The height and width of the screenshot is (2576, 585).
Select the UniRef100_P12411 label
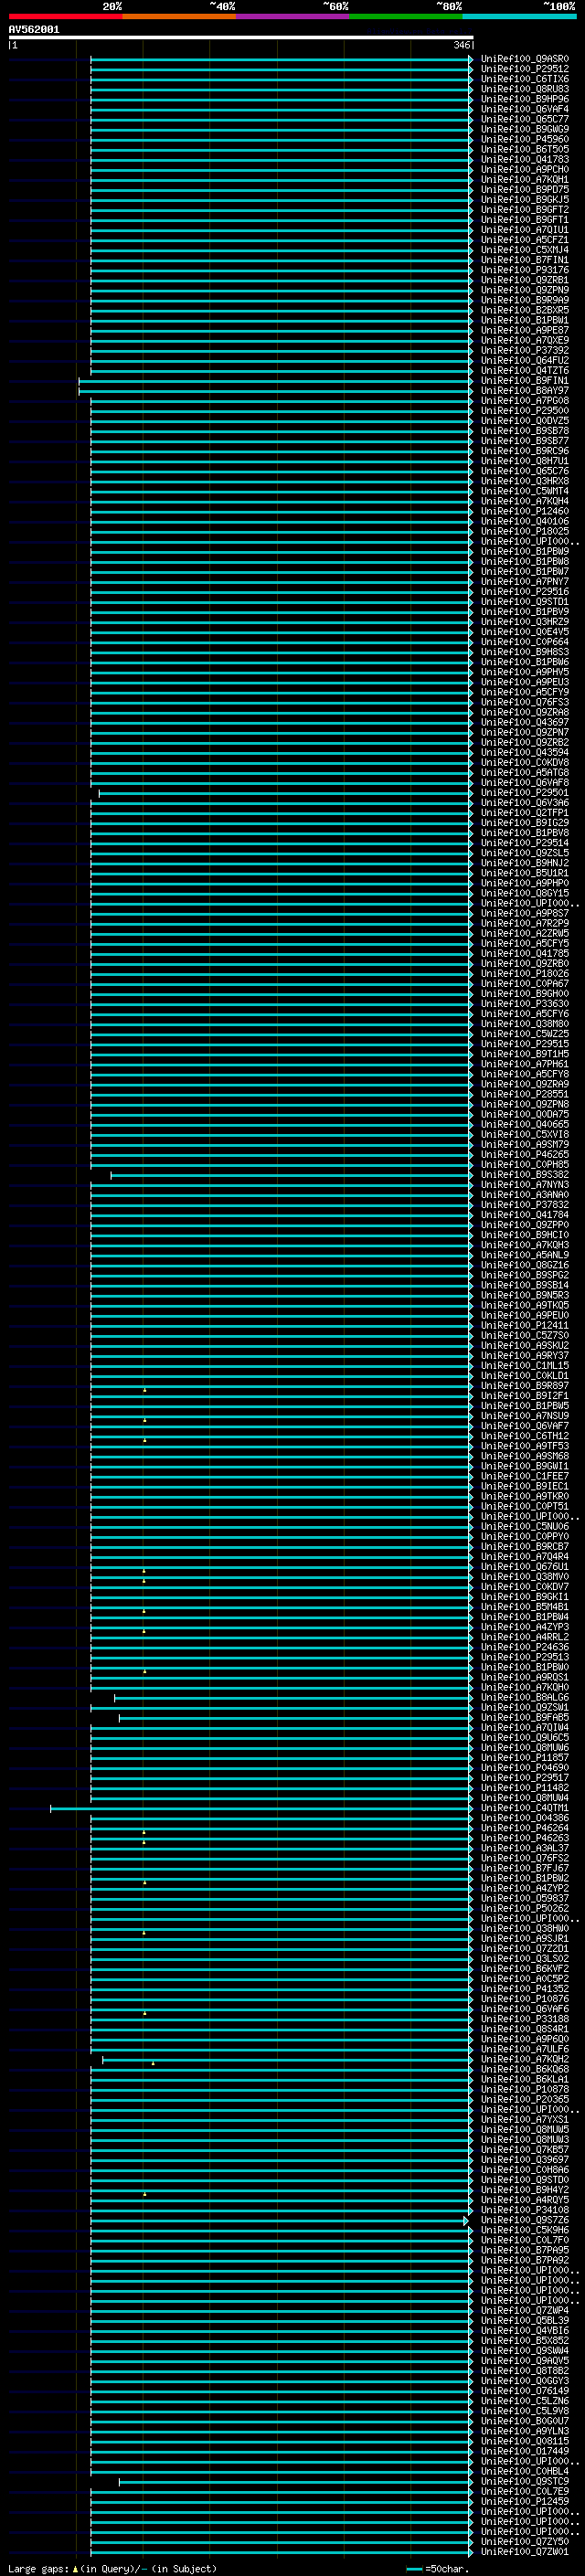524,1326
